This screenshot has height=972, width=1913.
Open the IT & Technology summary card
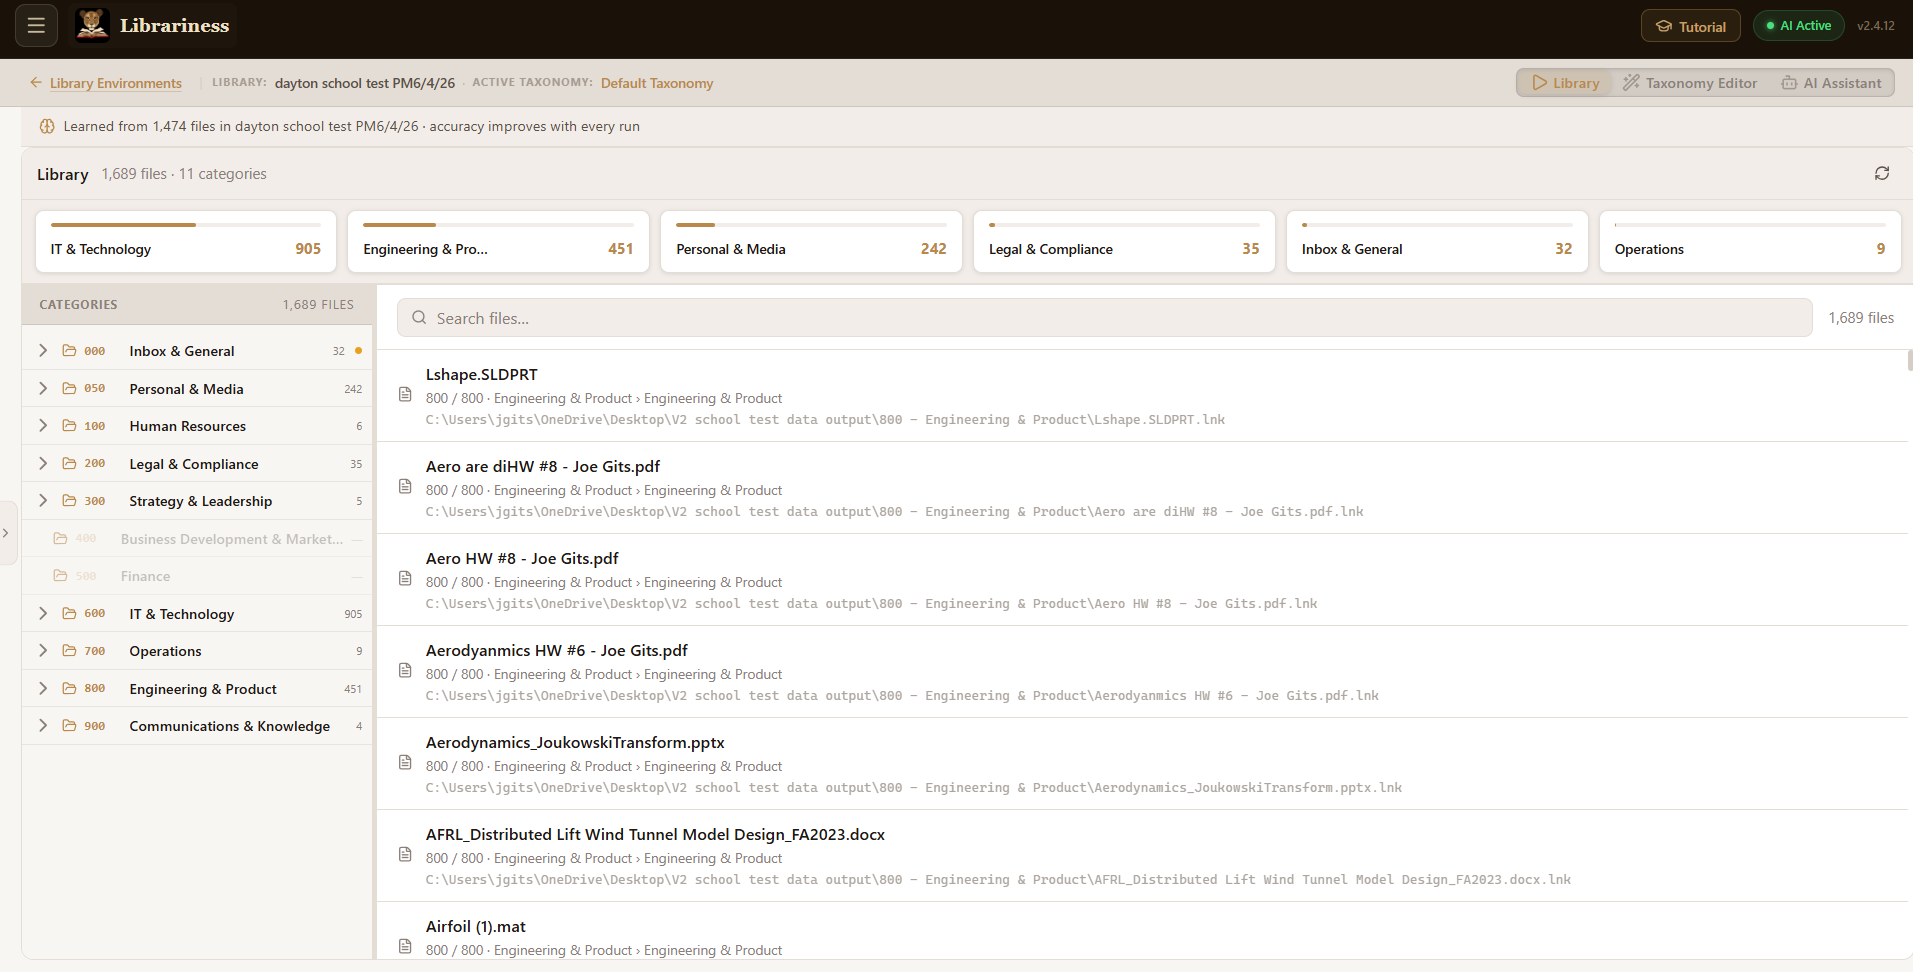186,241
